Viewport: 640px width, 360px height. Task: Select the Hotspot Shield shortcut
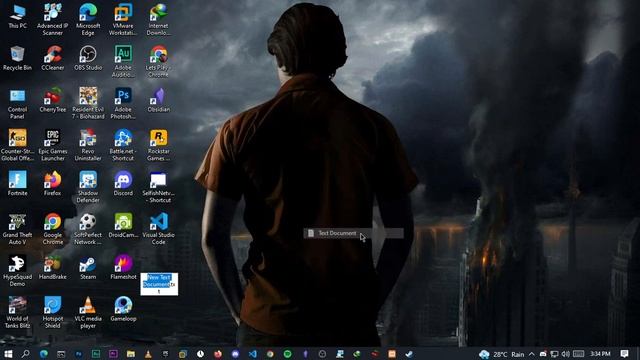coord(53,313)
